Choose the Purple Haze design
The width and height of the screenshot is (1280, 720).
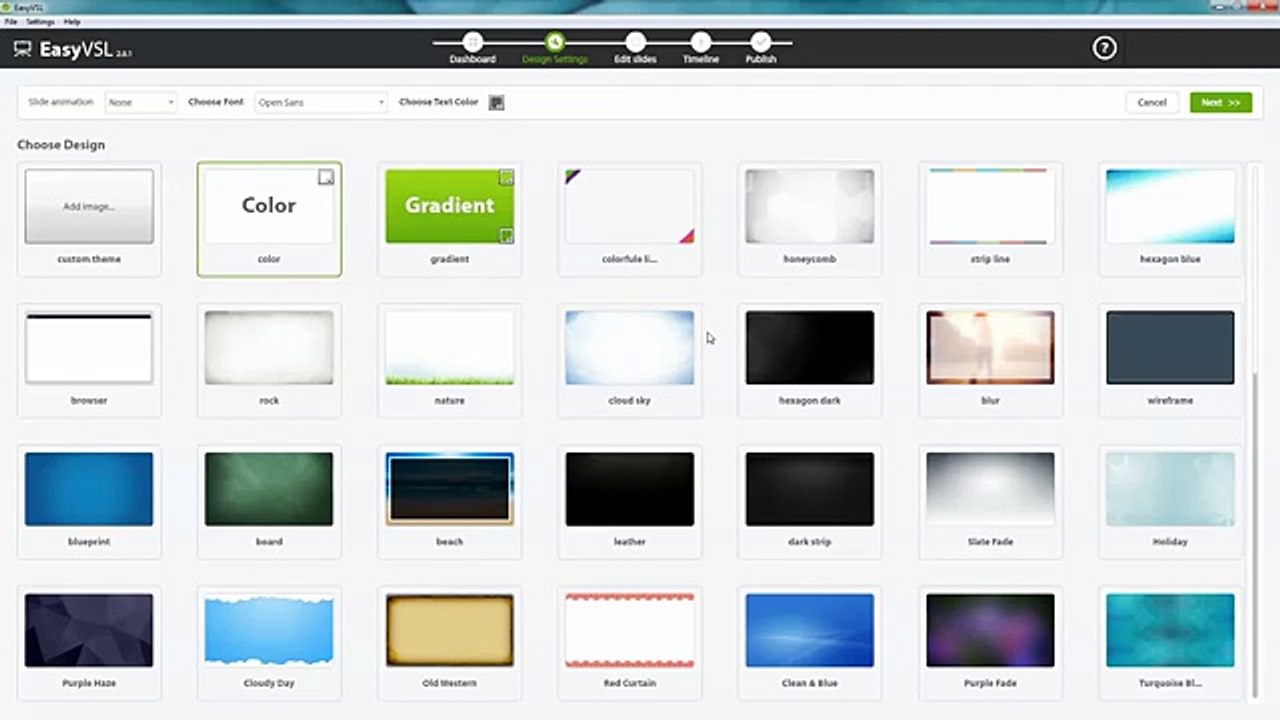pyautogui.click(x=89, y=643)
